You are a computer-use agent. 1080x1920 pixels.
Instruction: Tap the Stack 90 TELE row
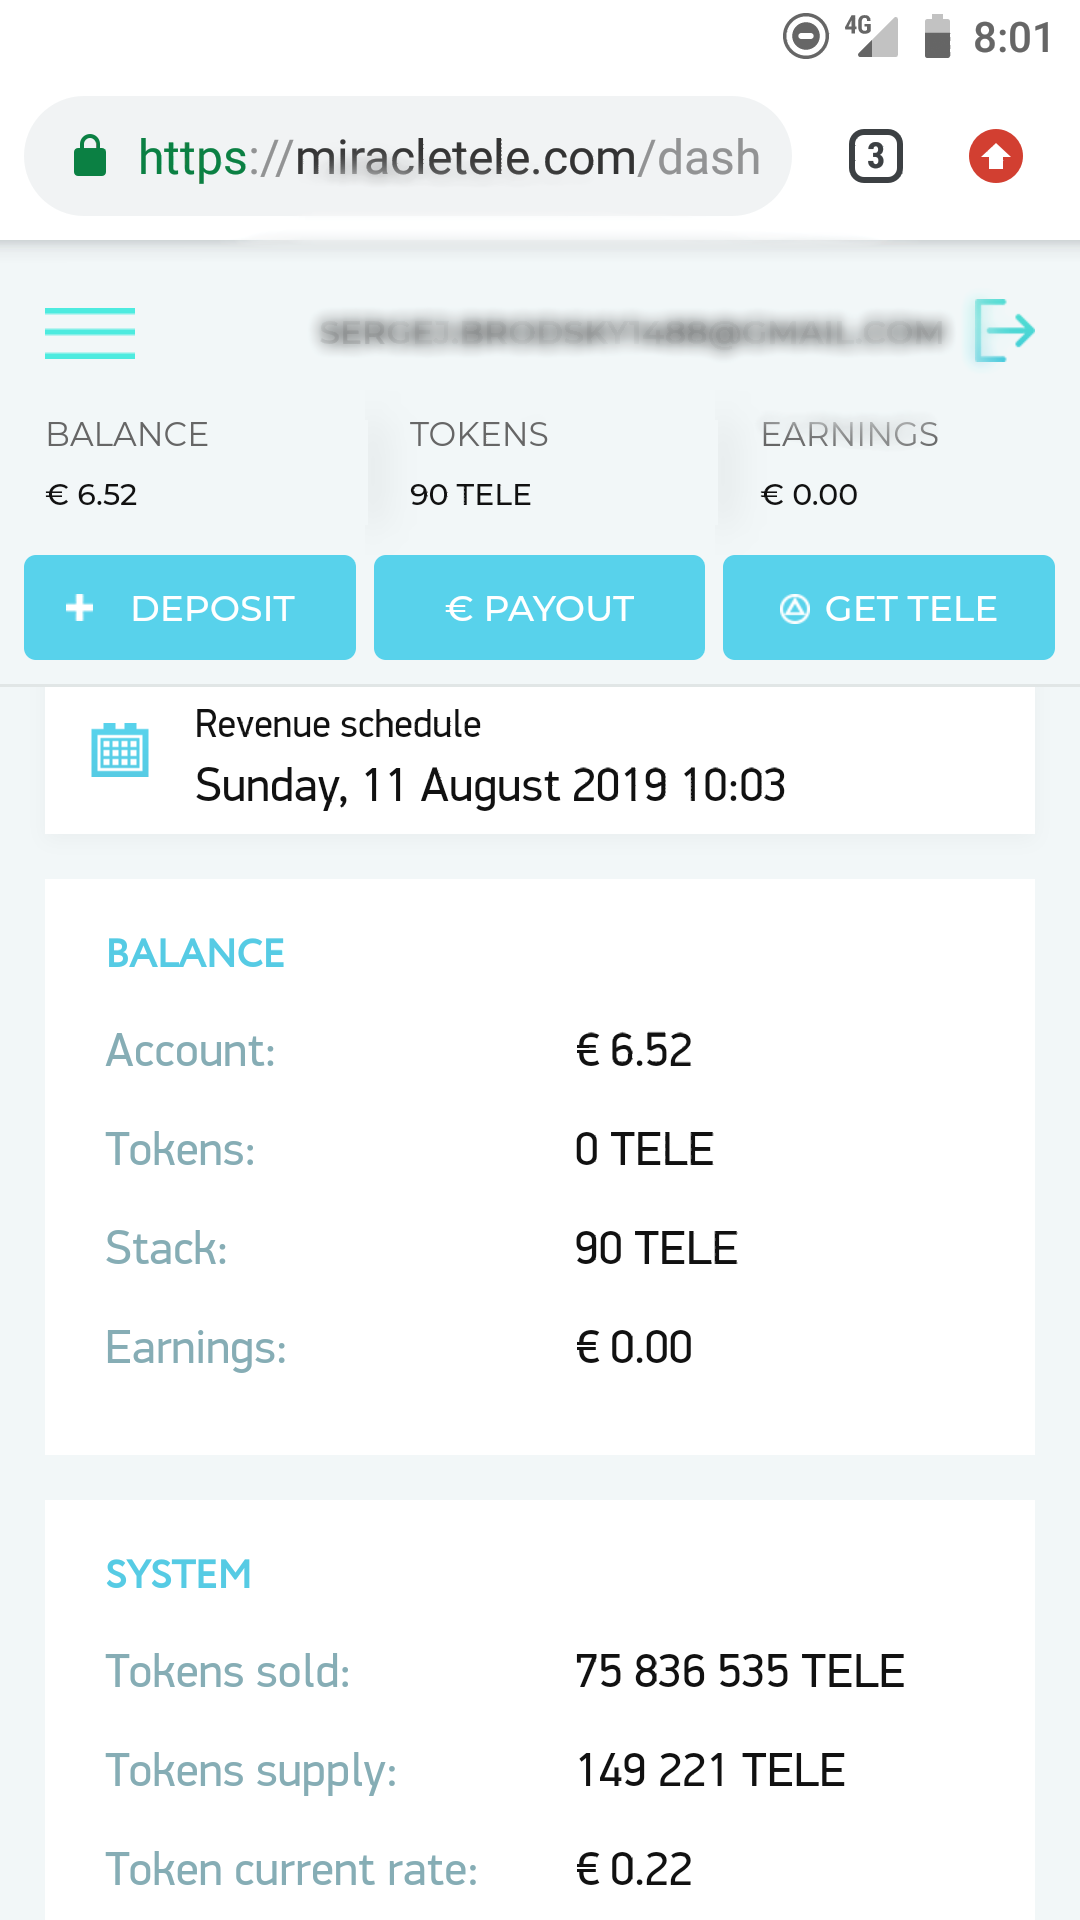coord(540,1248)
